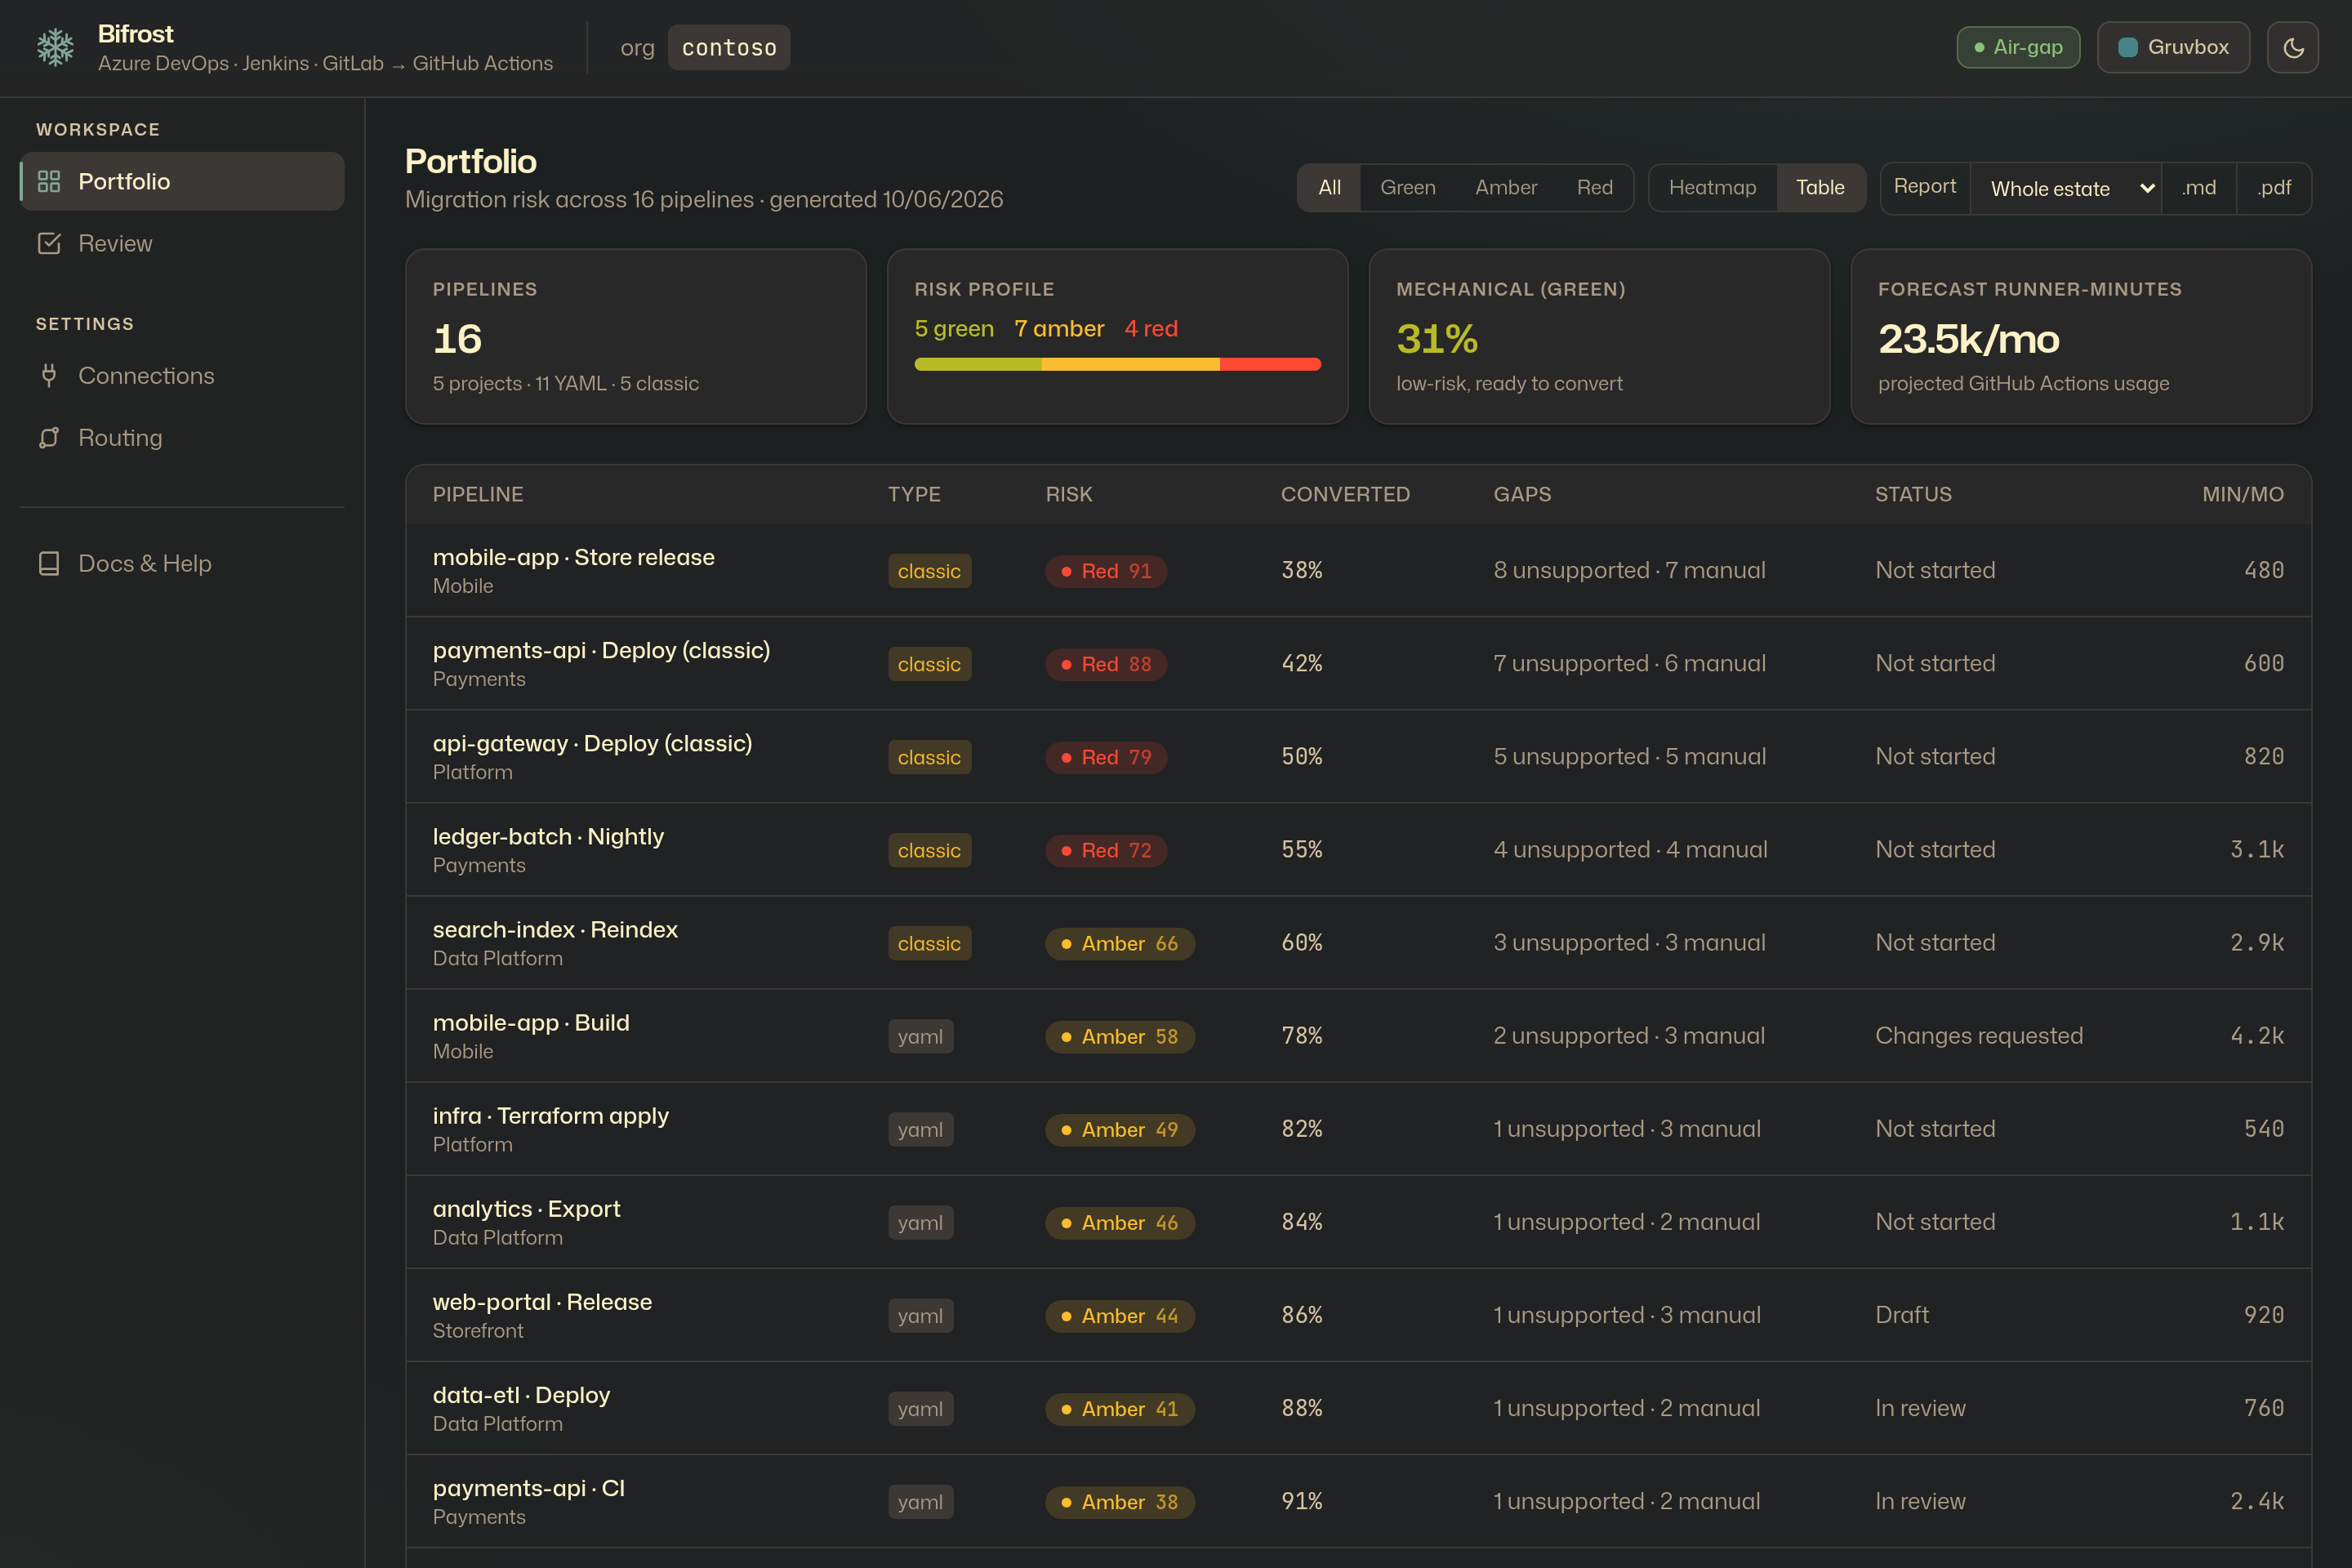This screenshot has width=2352, height=1568.
Task: Sort by PIPELINE column header
Action: point(478,494)
